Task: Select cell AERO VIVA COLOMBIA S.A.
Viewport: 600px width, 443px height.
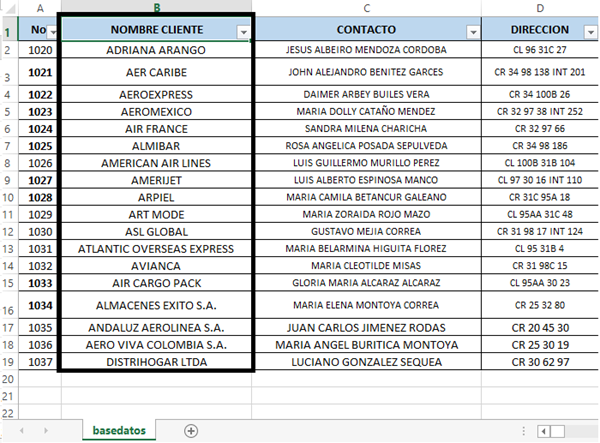Action: point(156,345)
